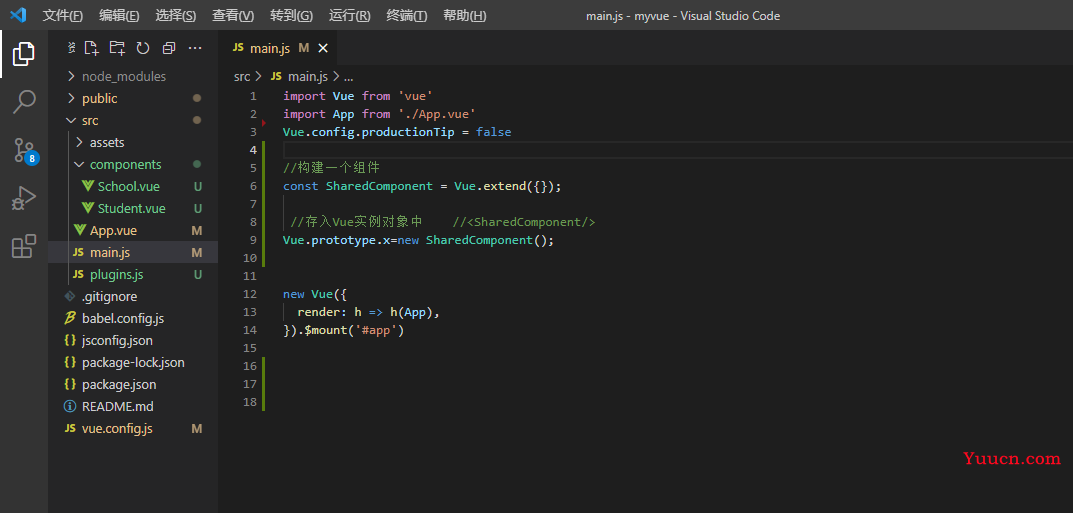Open the Explorer view in activity bar
1073x513 pixels.
(x=23, y=54)
